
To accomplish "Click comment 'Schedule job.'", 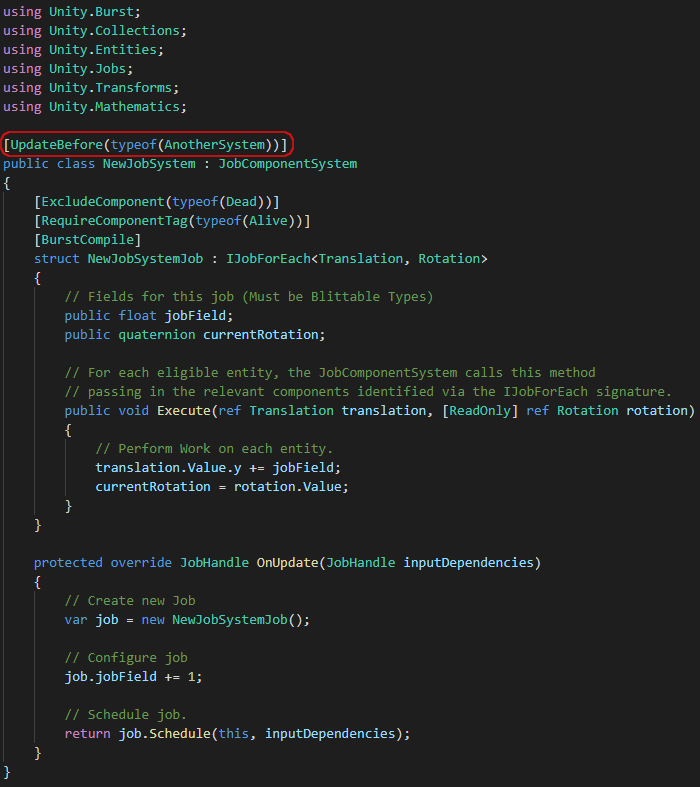I will coord(126,715).
